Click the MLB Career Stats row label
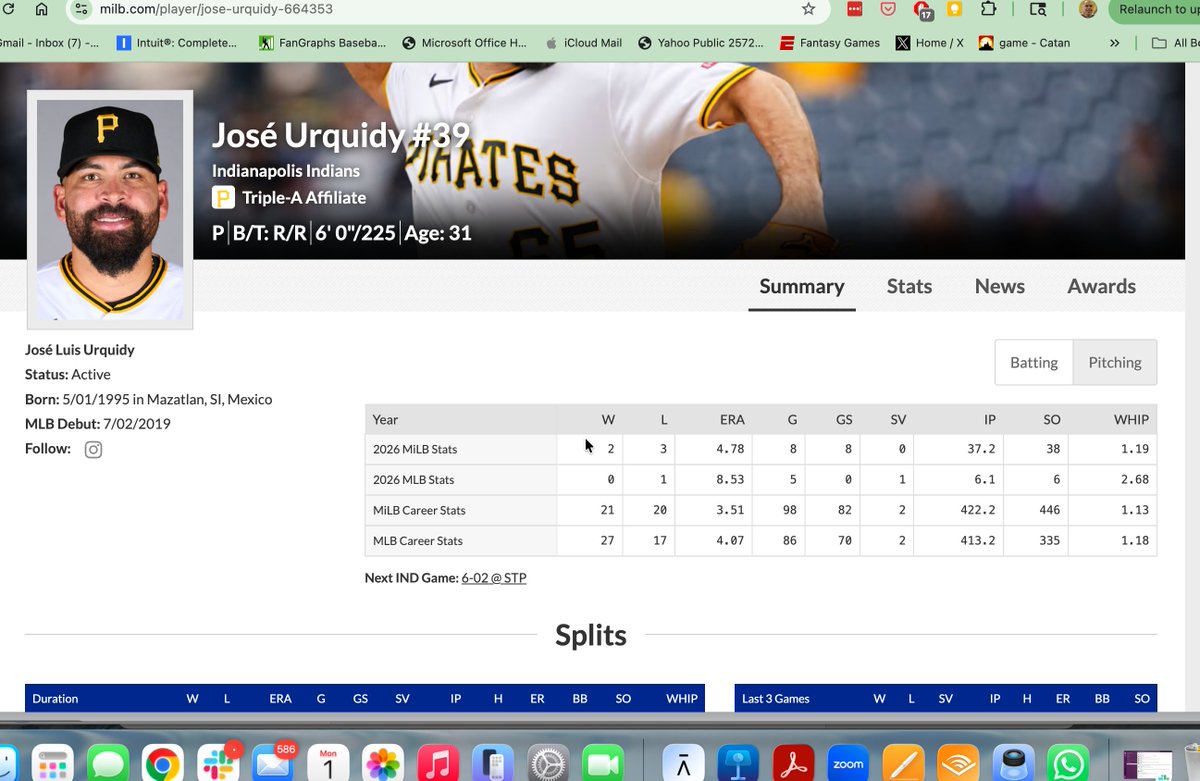 click(x=417, y=541)
